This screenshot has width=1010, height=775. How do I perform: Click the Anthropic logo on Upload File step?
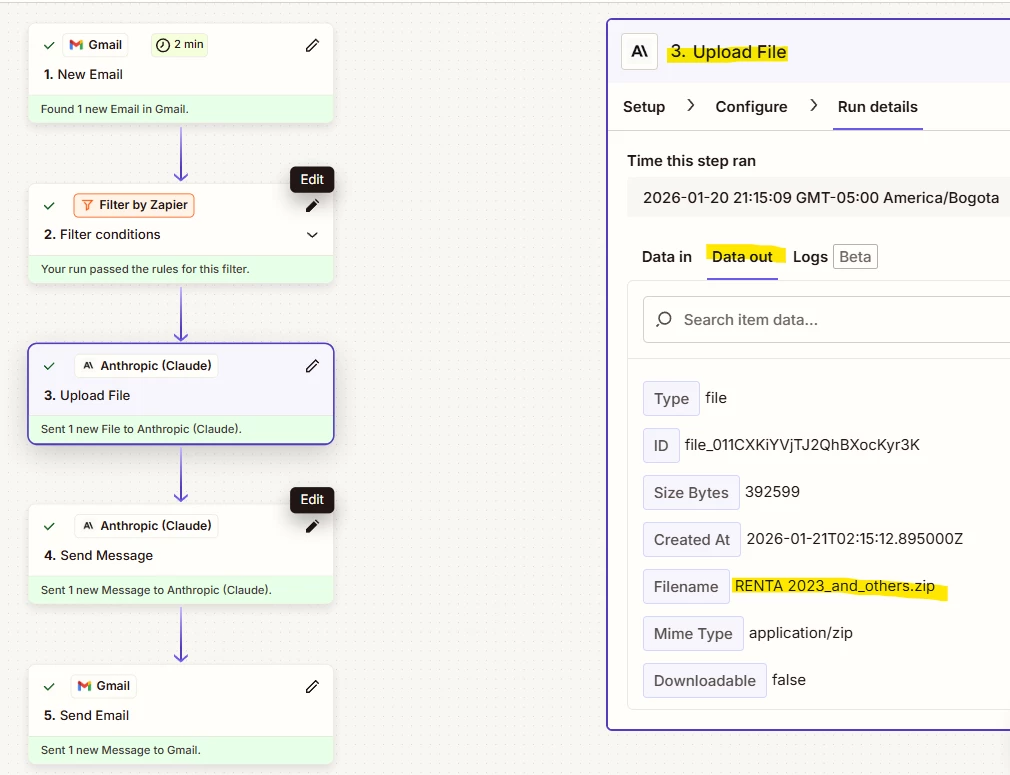(88, 365)
